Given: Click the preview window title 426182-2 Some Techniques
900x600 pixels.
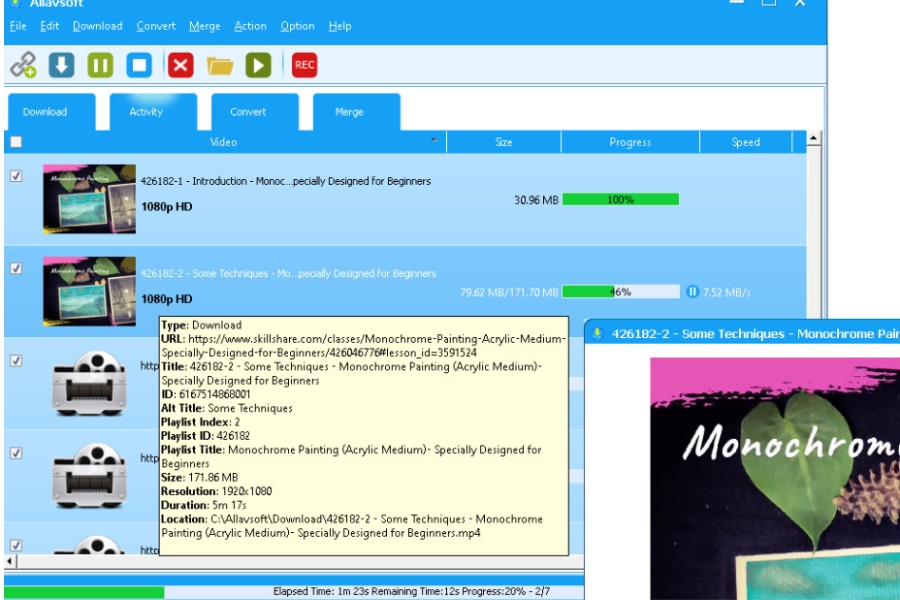Looking at the screenshot, I should point(755,334).
